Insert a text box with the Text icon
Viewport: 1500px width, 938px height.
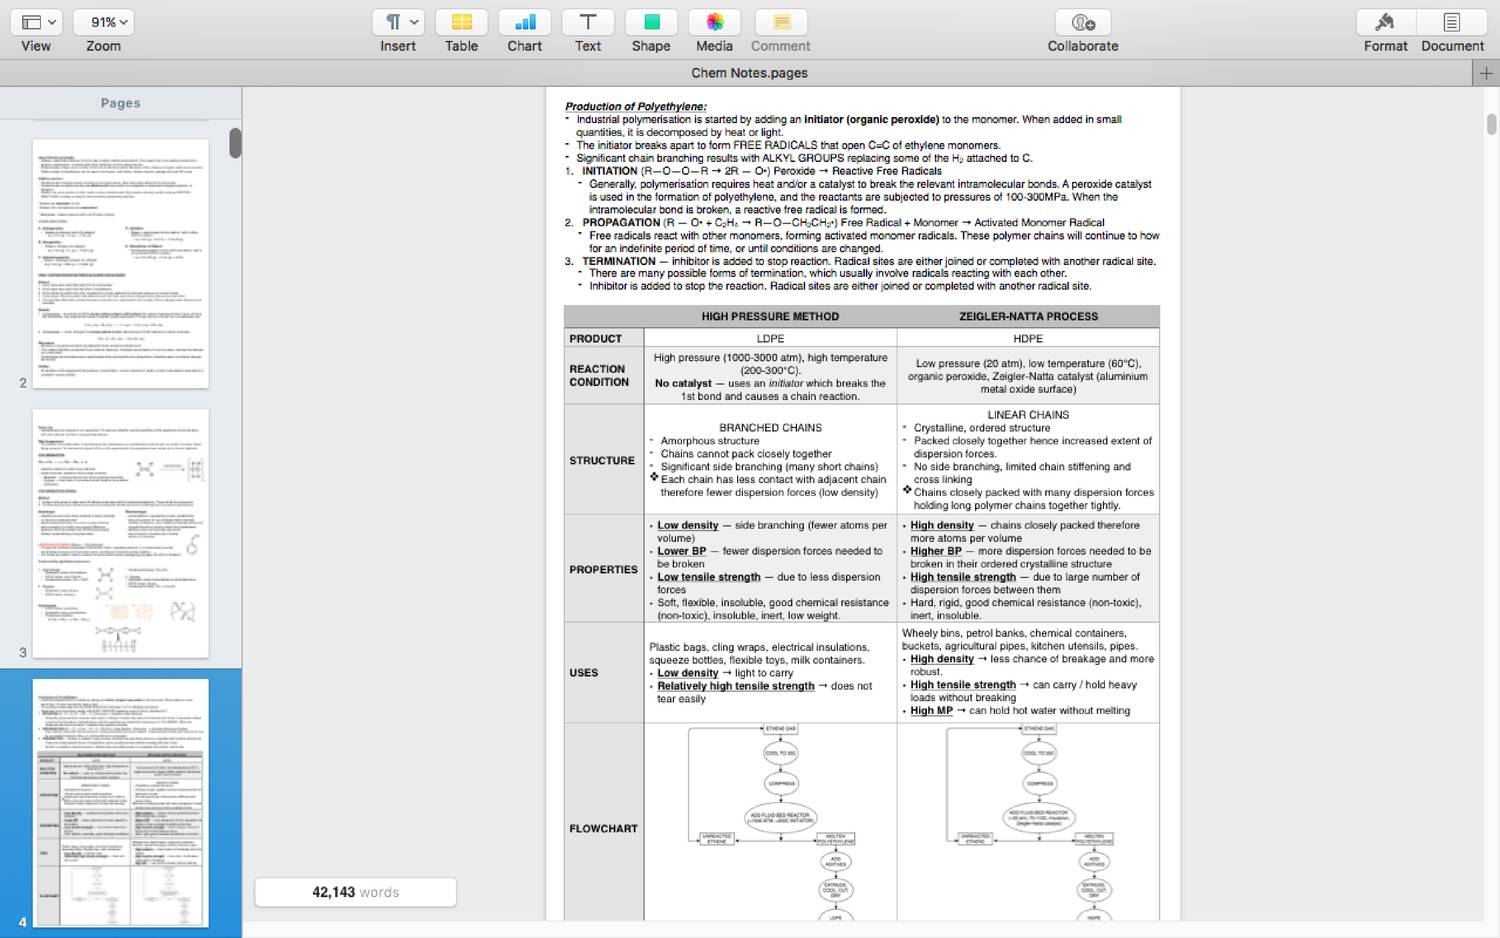point(587,22)
